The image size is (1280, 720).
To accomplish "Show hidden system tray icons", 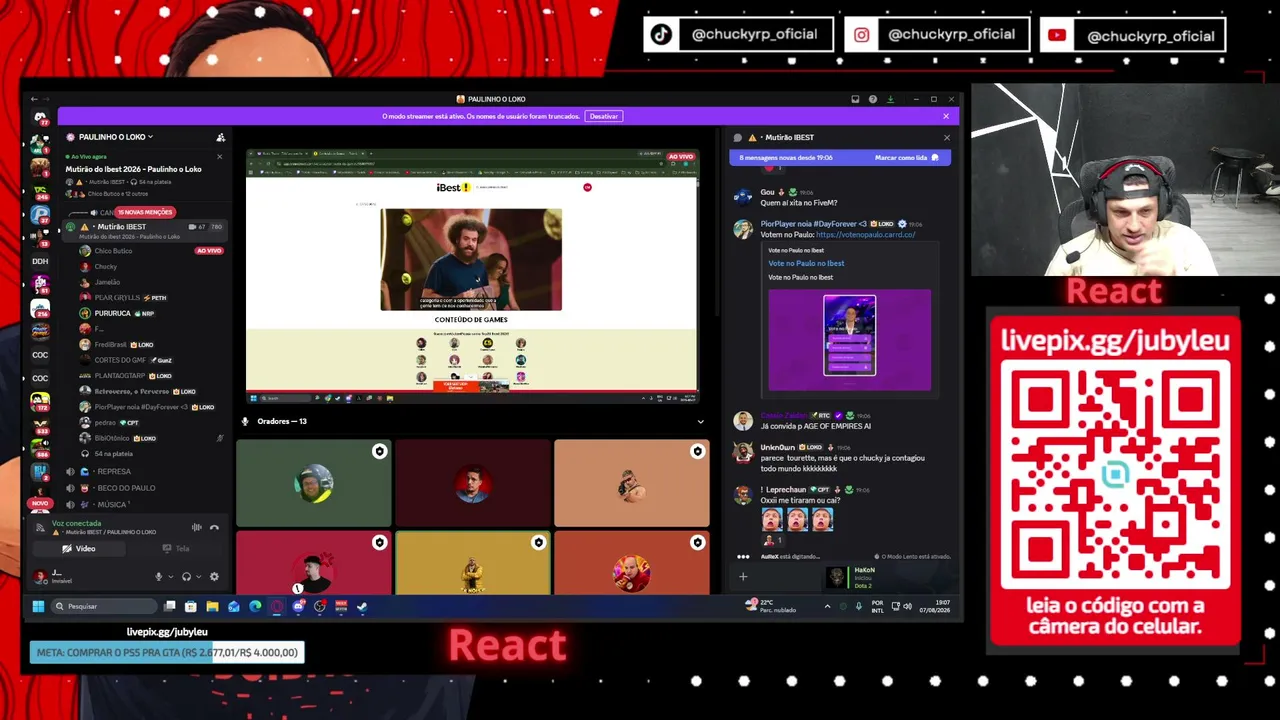I will click(827, 606).
